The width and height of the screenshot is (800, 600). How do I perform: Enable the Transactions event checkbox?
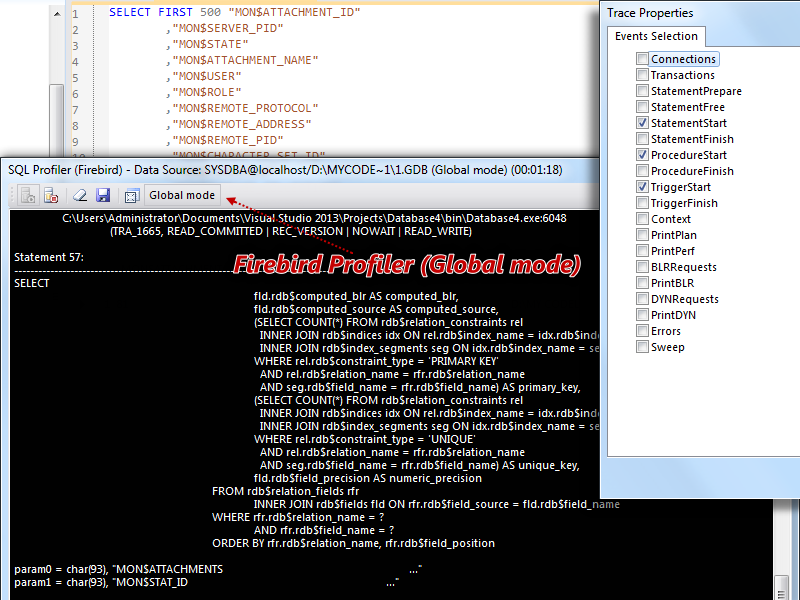pos(642,75)
